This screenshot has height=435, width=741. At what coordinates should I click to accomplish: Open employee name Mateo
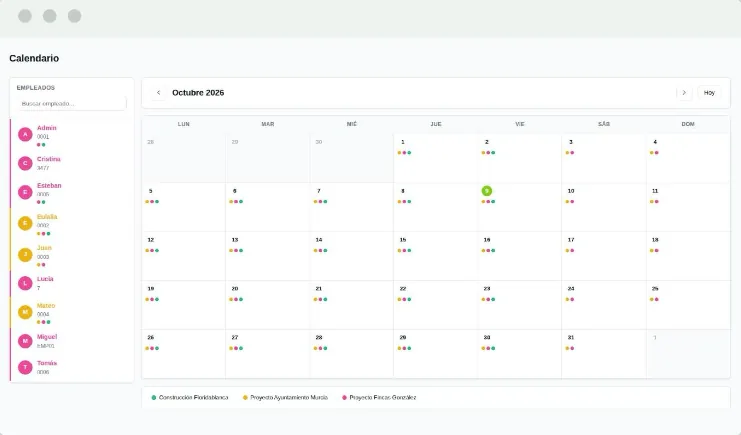pyautogui.click(x=46, y=305)
